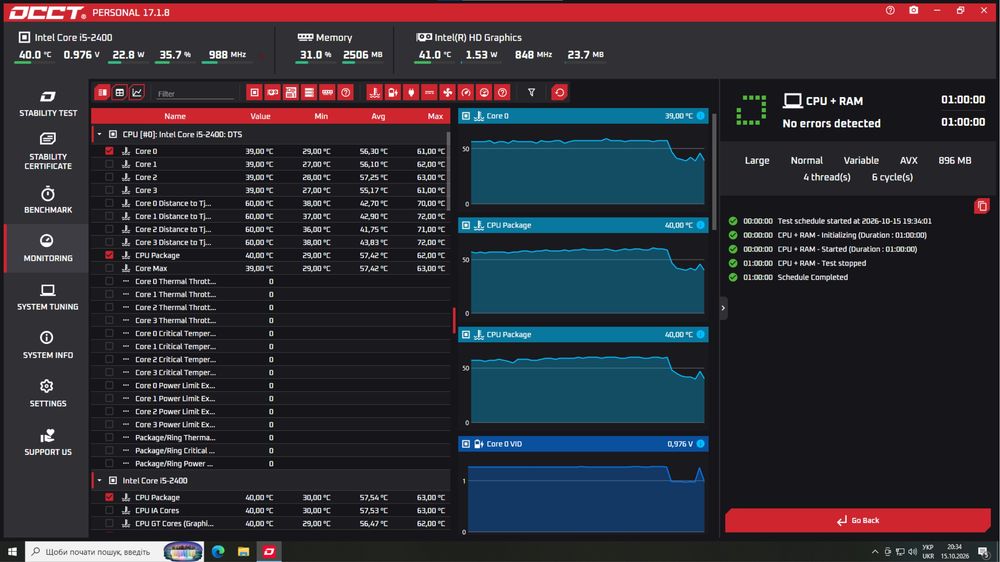Check the Core 1 sensor checkbox

(109, 164)
